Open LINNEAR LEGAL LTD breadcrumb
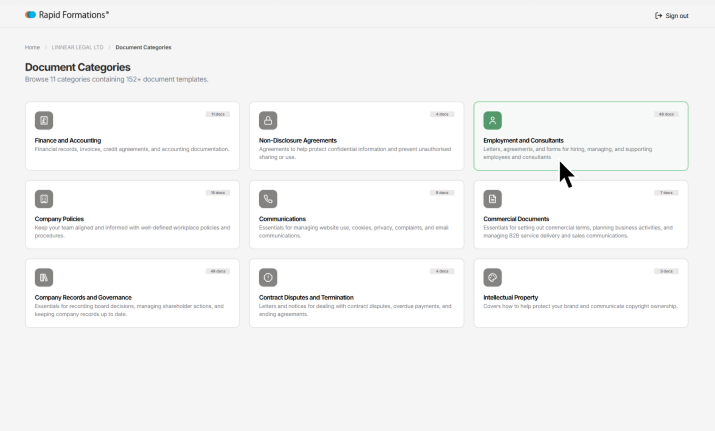 pyautogui.click(x=78, y=47)
